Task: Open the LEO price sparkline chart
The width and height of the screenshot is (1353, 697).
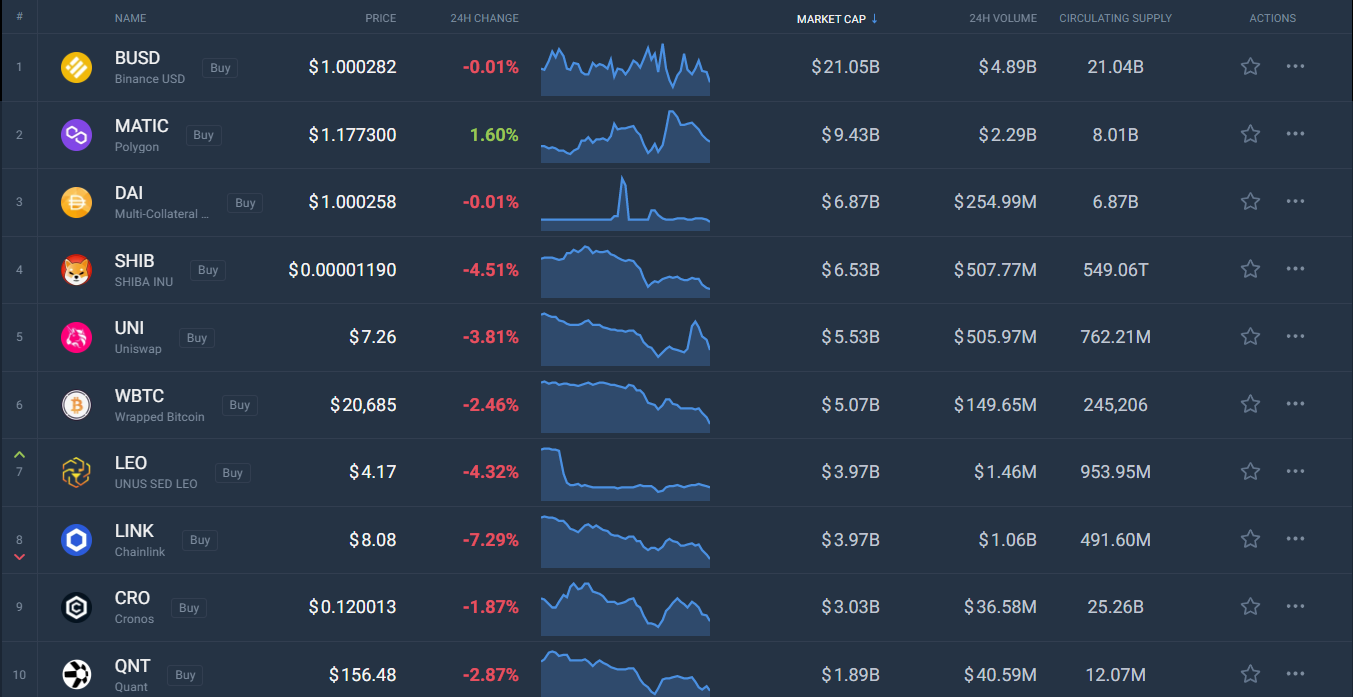Action: [x=625, y=474]
